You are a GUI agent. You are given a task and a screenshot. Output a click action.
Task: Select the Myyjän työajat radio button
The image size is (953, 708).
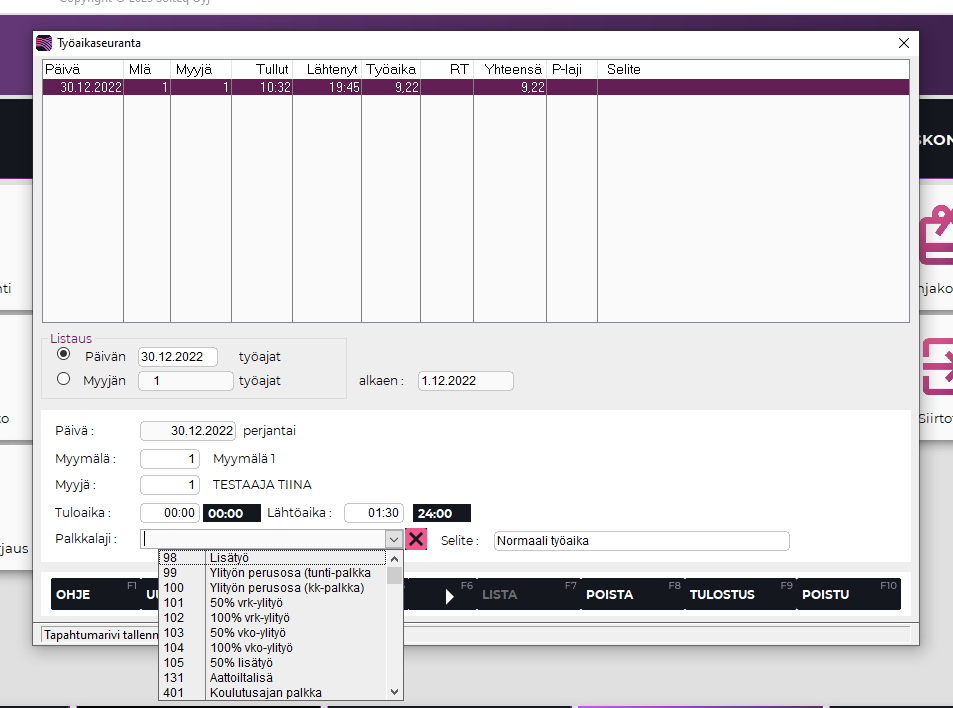[x=64, y=379]
